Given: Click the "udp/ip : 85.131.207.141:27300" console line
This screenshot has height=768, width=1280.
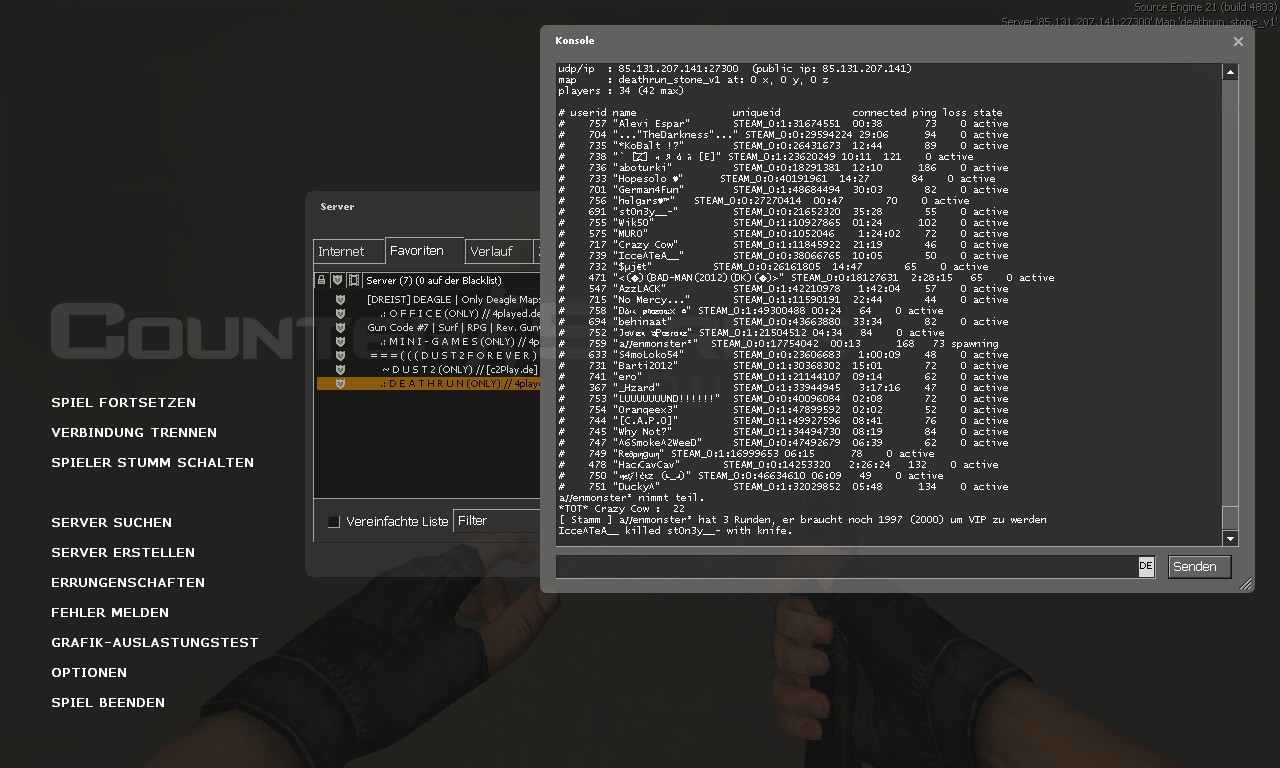Looking at the screenshot, I should (735, 69).
